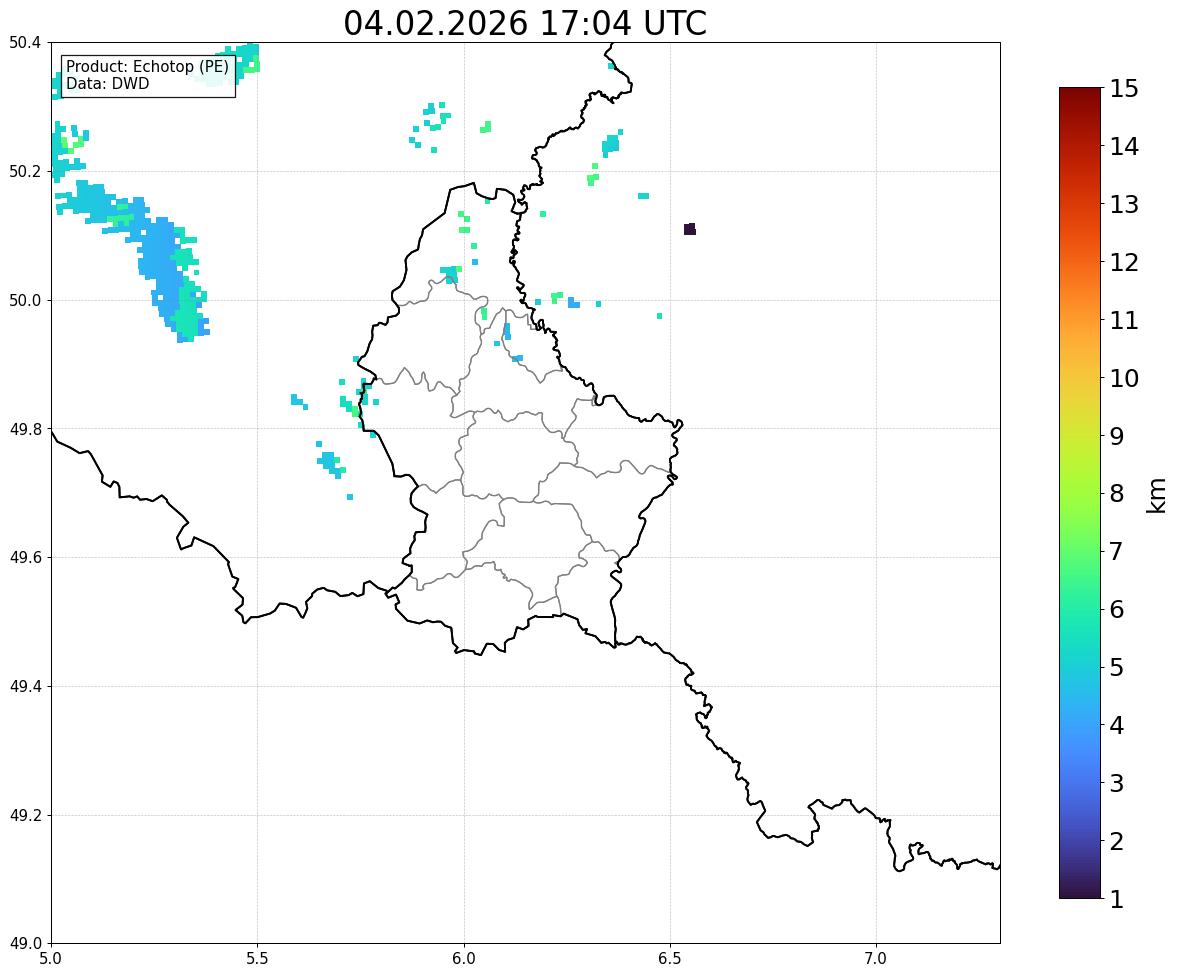Click the colorbar tick label 5
Viewport: 1178px width, 976px height.
[x=1117, y=667]
